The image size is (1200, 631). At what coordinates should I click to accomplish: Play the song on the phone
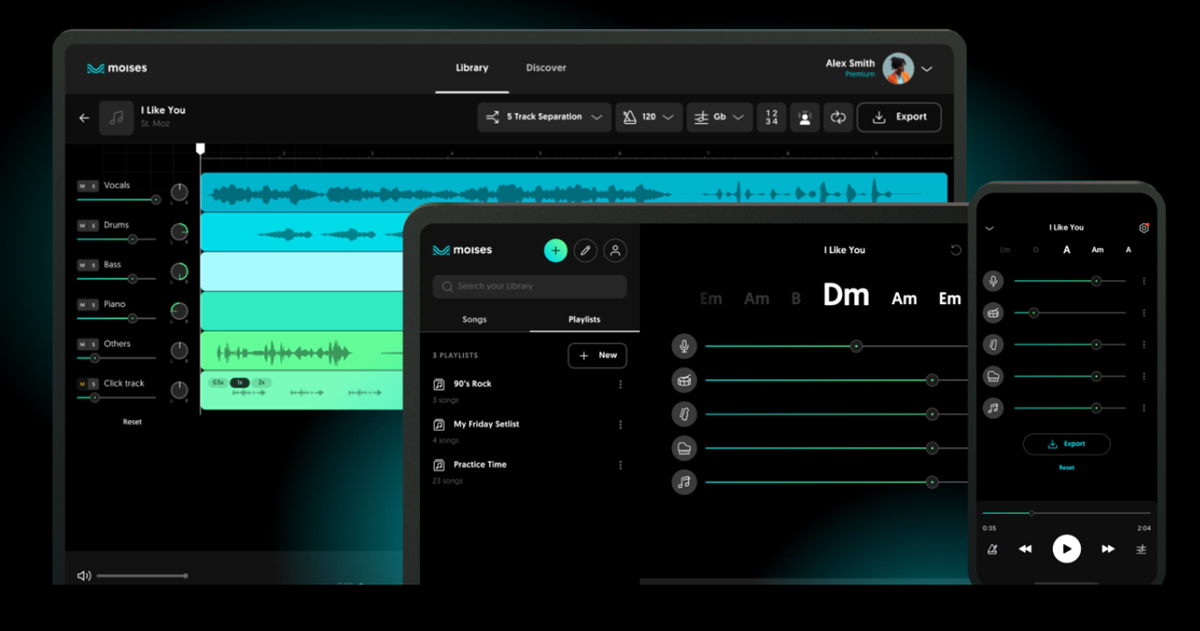[x=1066, y=548]
